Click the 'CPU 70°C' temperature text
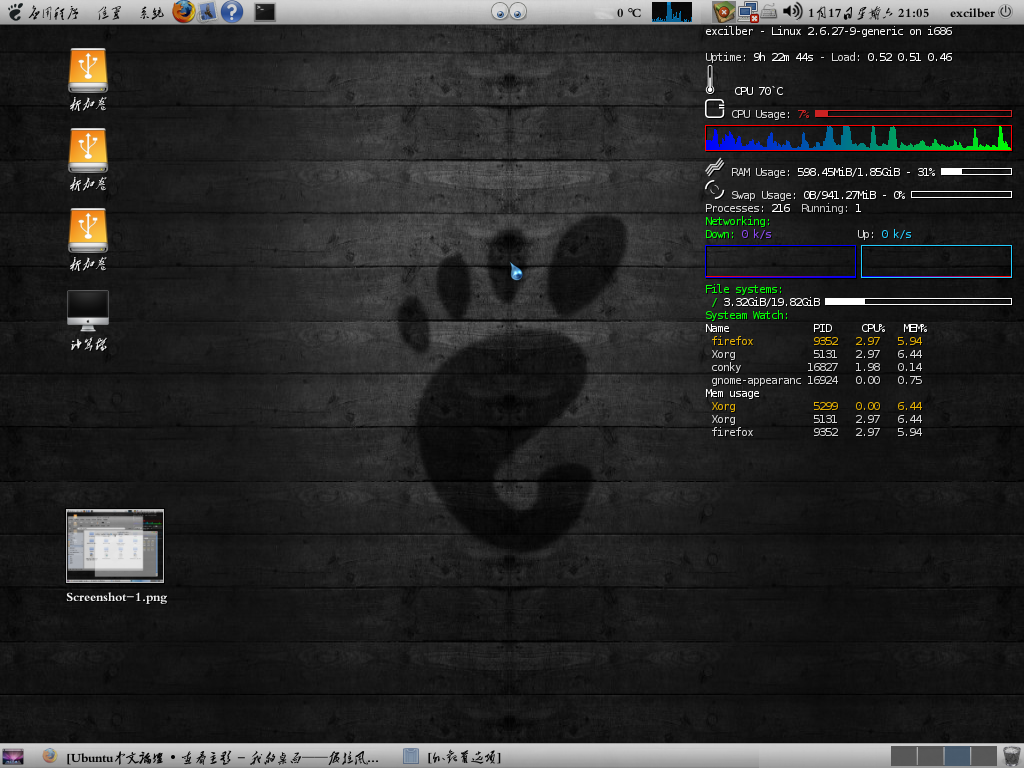Image resolution: width=1024 pixels, height=768 pixels. coord(759,91)
